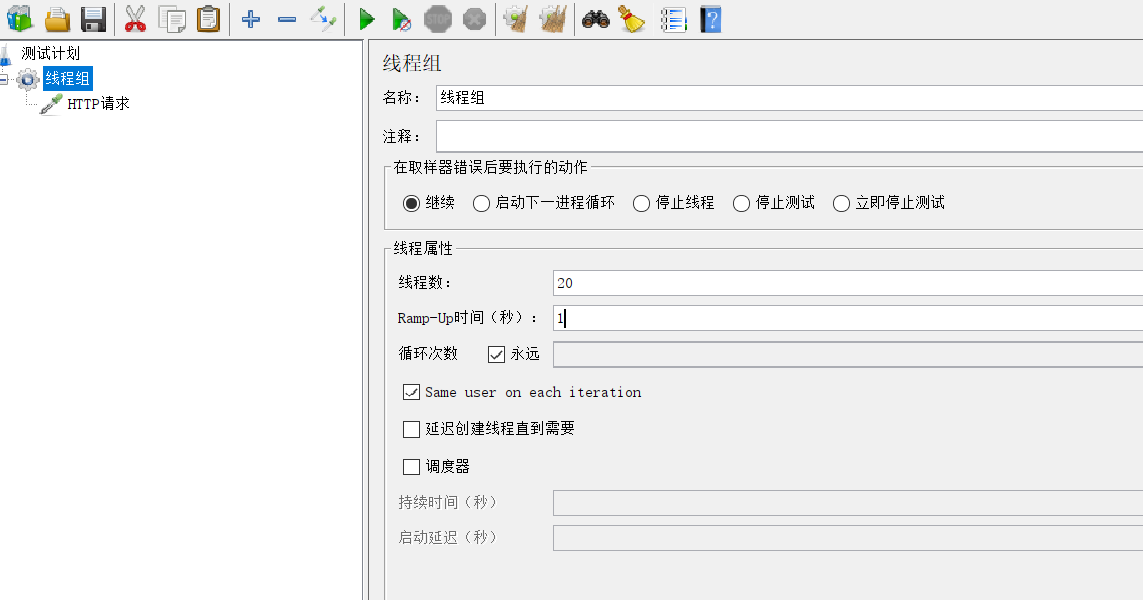The image size is (1143, 600).
Task: Collapse all with minus icon
Action: click(x=287, y=19)
